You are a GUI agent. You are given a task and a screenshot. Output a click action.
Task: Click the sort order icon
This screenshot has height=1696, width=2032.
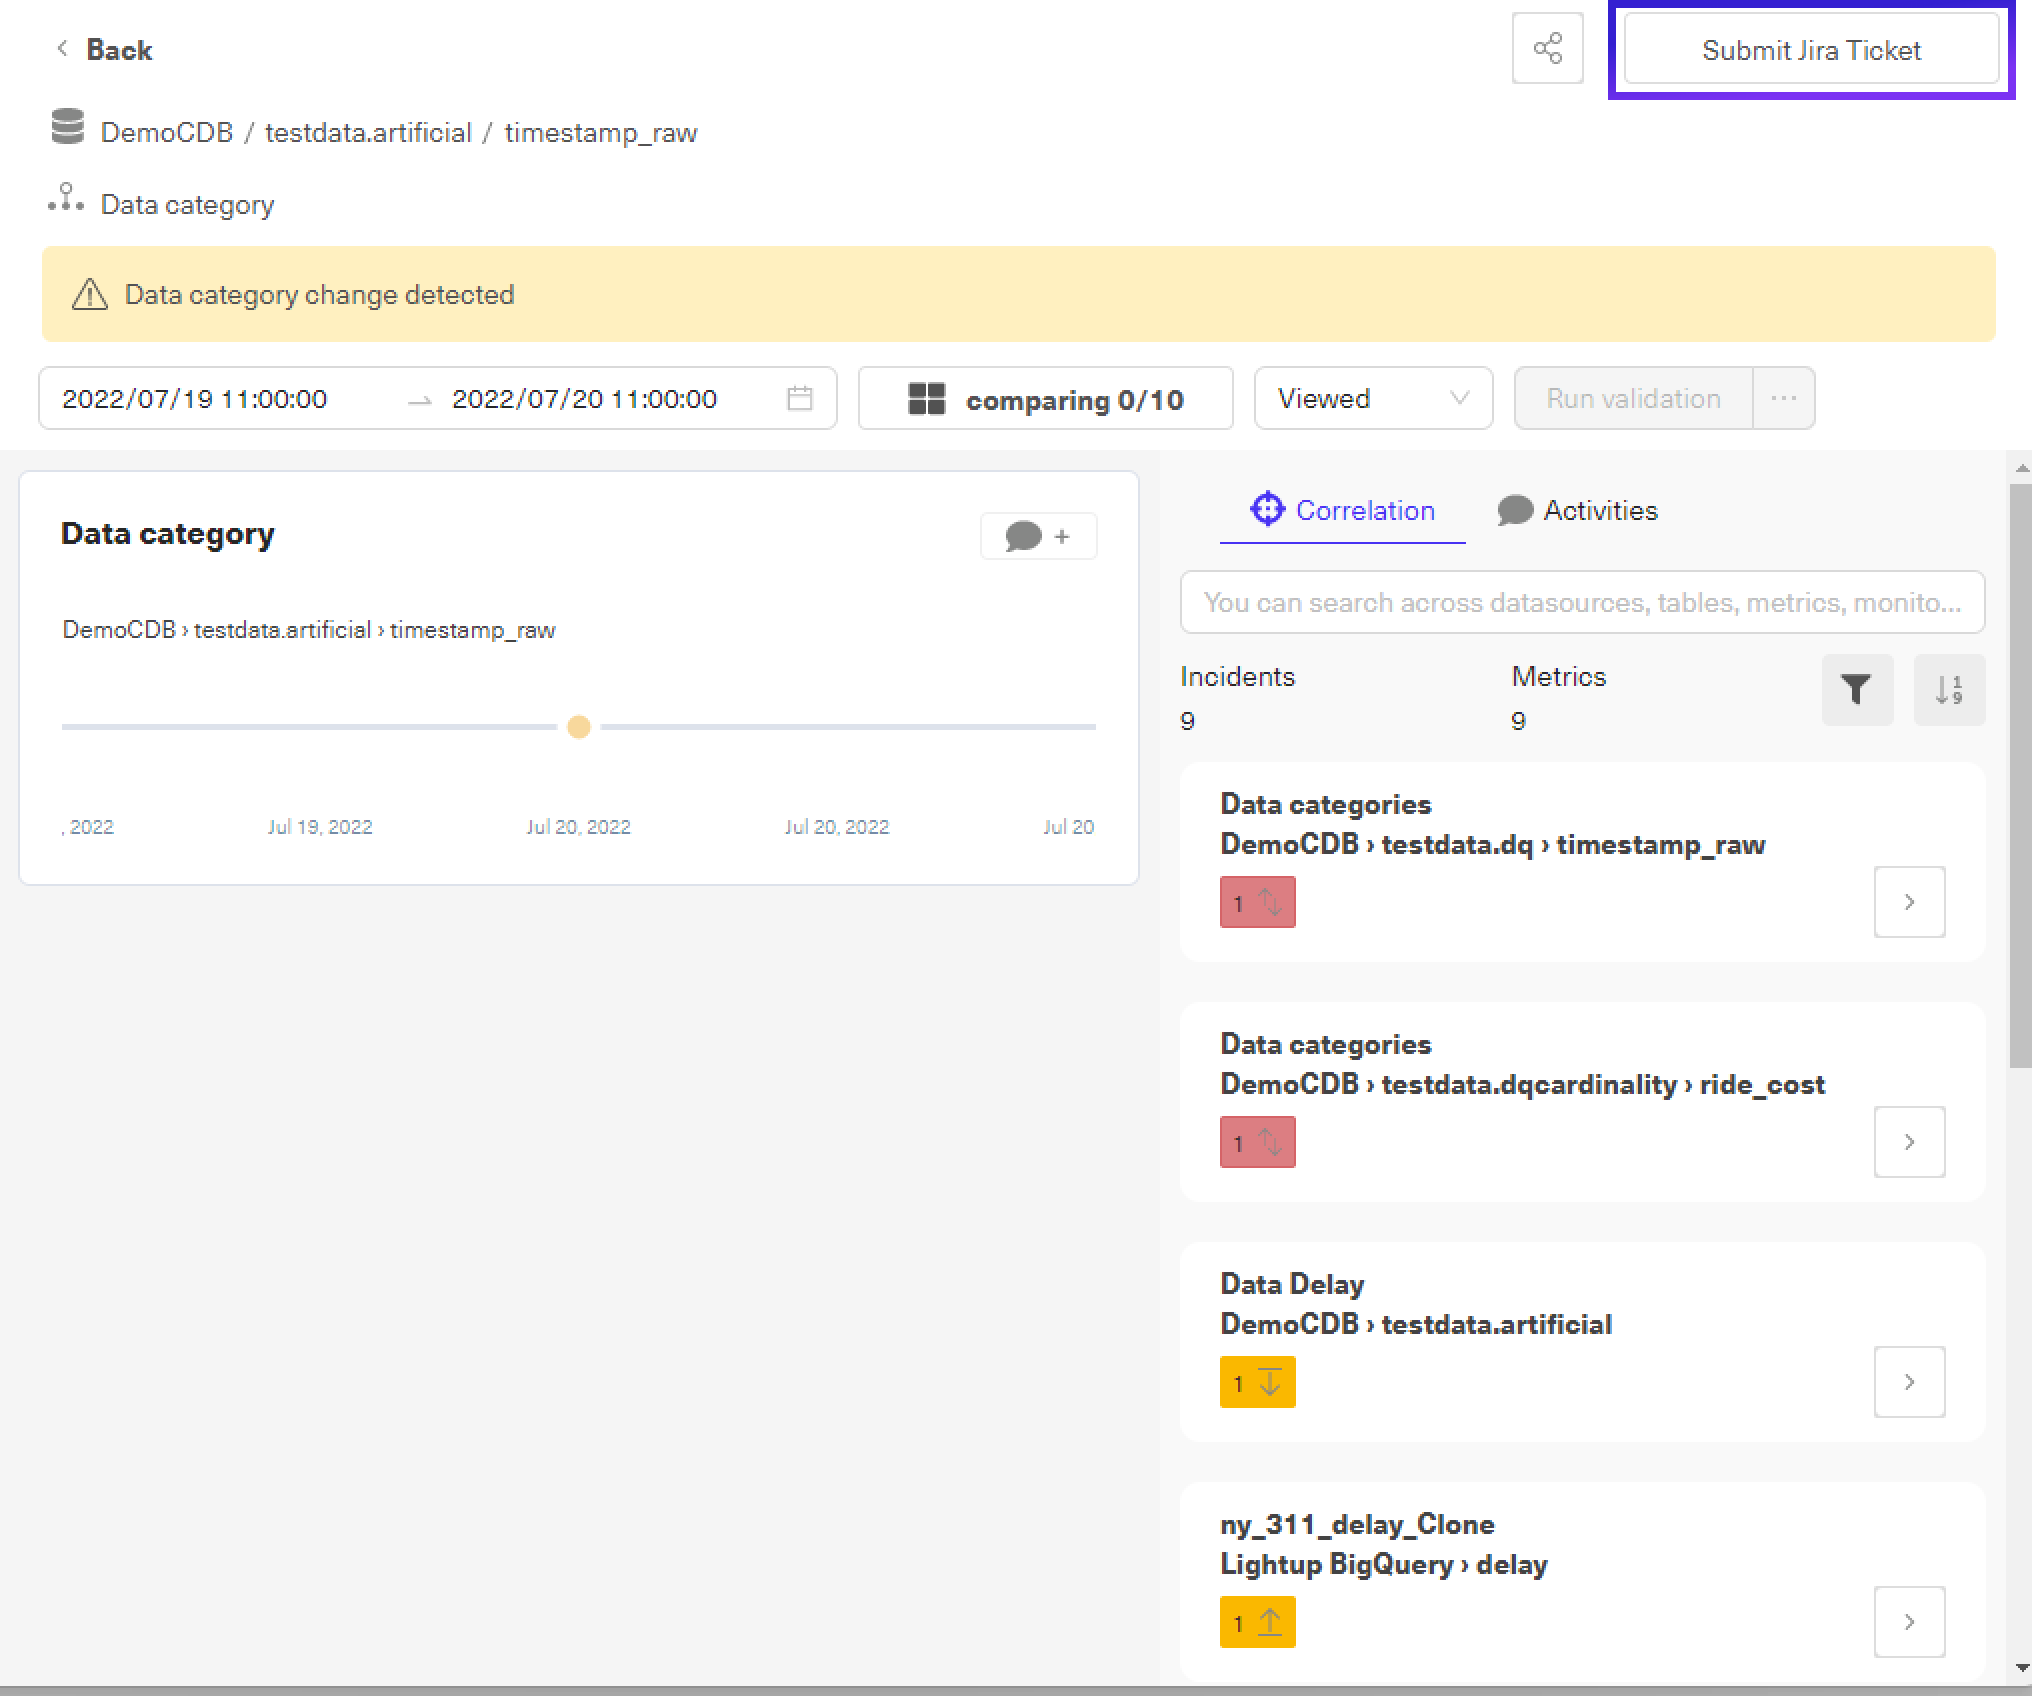1948,689
